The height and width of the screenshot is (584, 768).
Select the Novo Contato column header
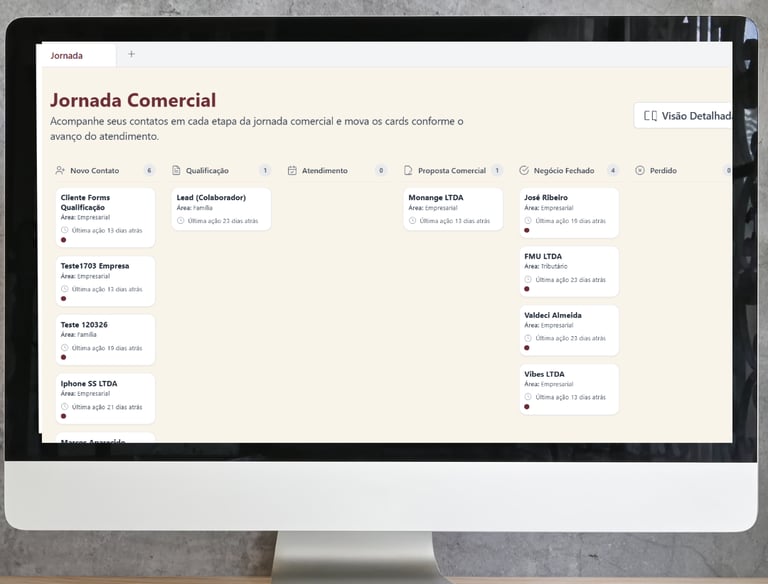(105, 170)
